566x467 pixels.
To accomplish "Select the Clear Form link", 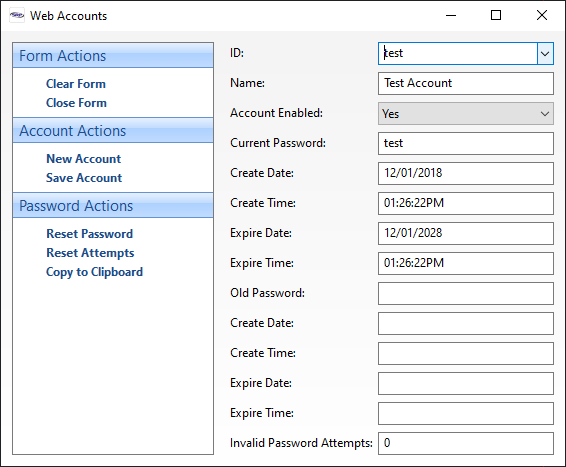I will (x=76, y=84).
